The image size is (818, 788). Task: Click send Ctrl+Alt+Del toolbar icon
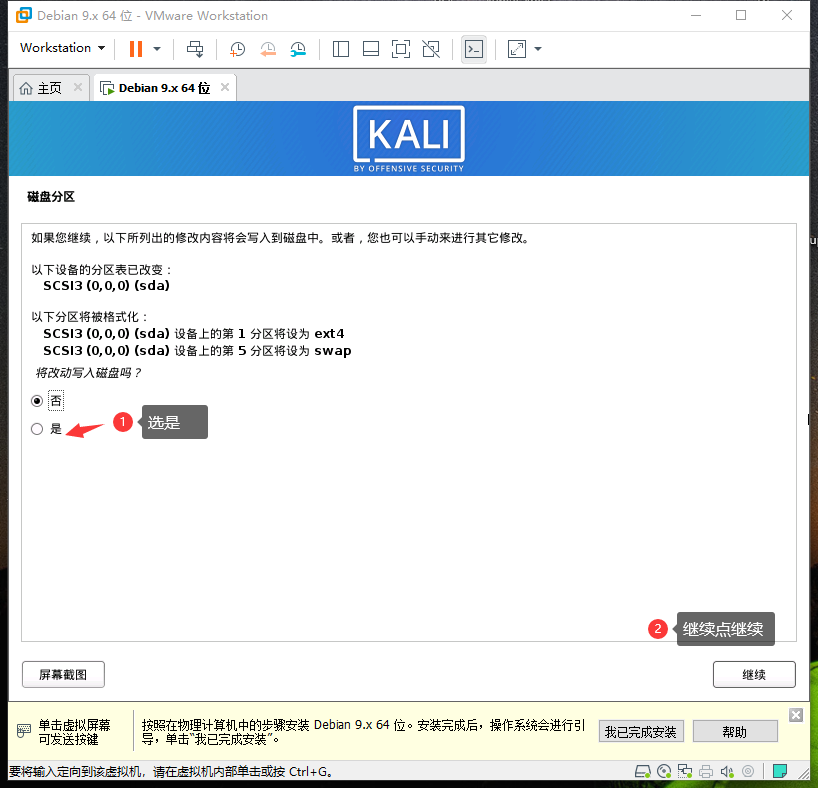pyautogui.click(x=195, y=49)
